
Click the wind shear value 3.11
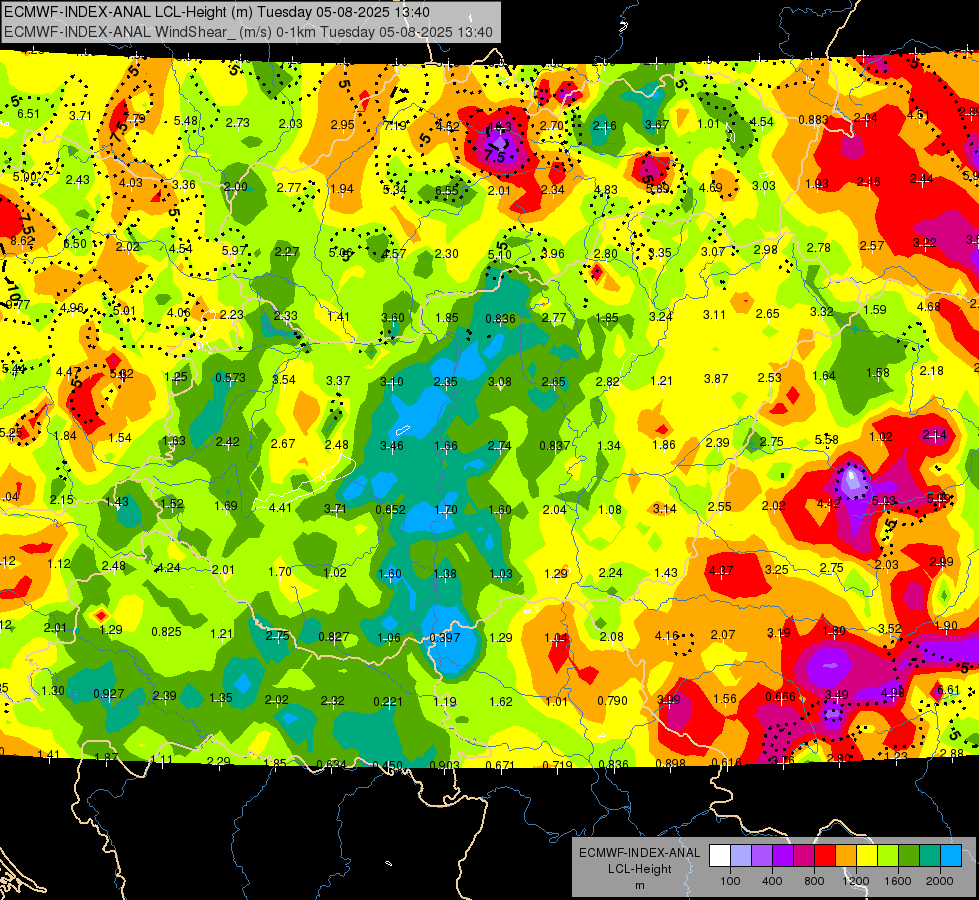point(714,315)
